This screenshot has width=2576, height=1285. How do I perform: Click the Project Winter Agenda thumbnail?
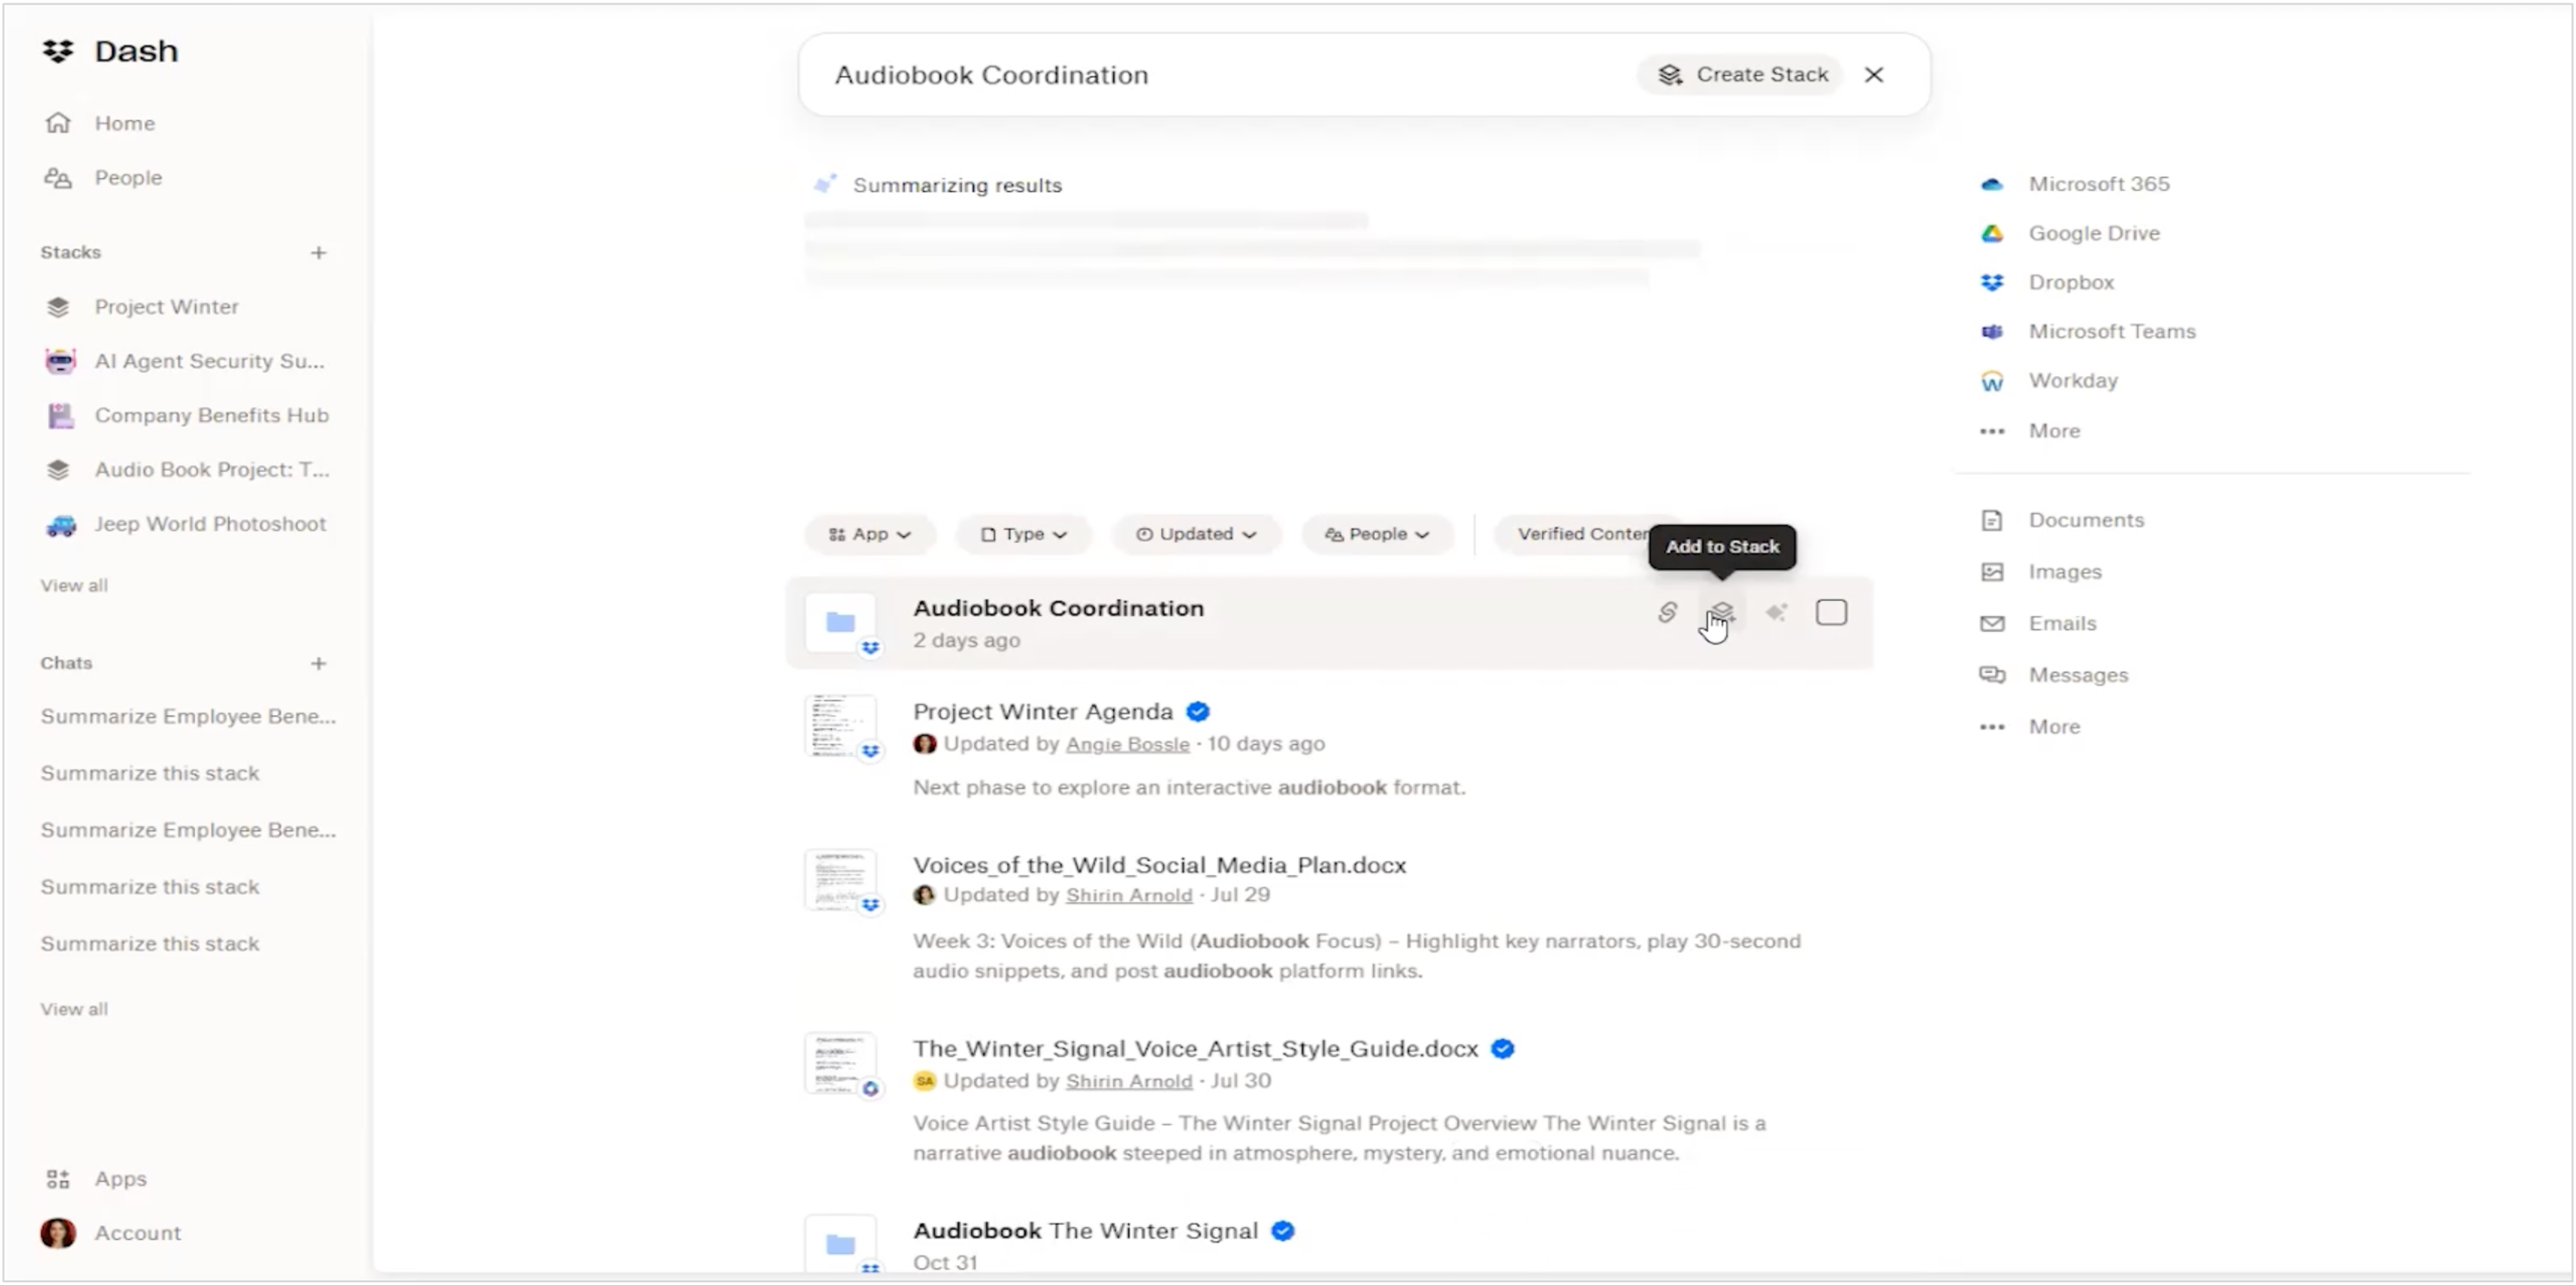[x=841, y=725]
